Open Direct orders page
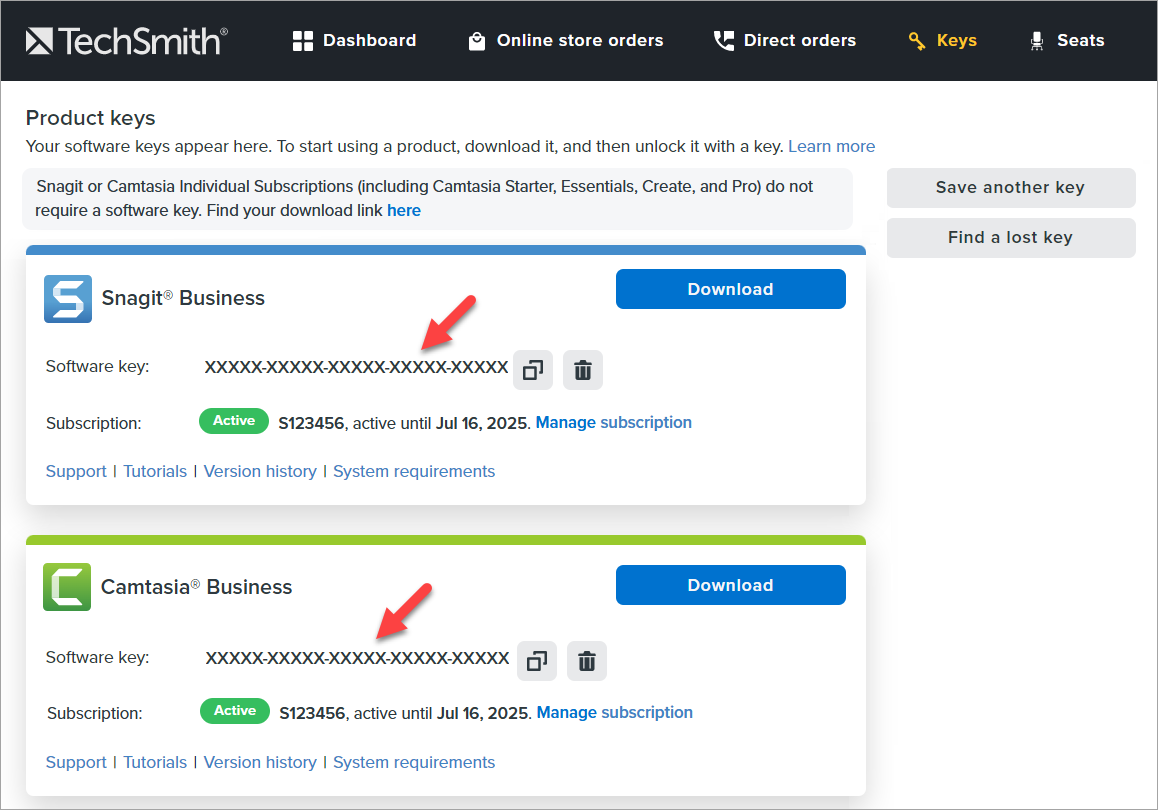The width and height of the screenshot is (1158, 810). (784, 41)
